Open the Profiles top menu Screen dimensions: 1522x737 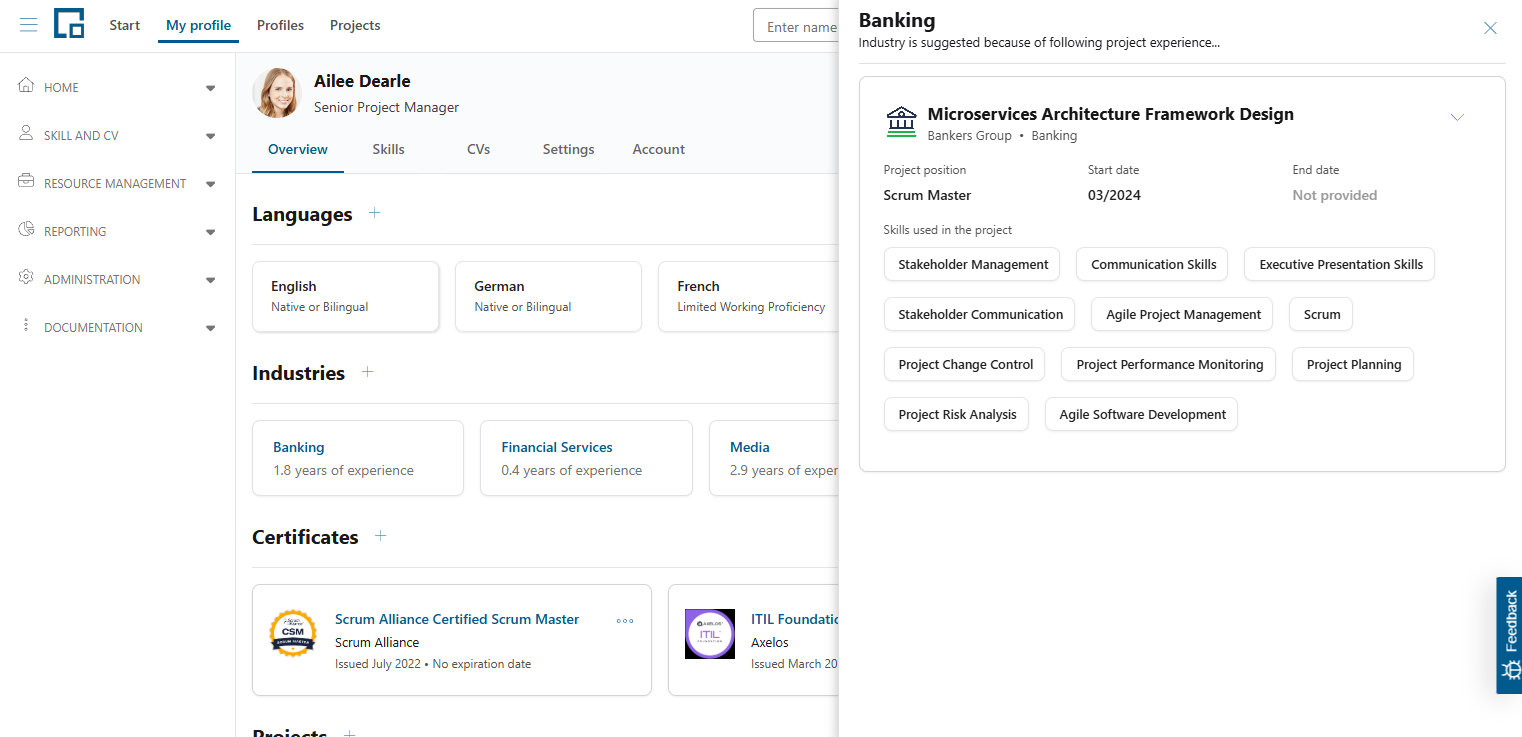(280, 25)
